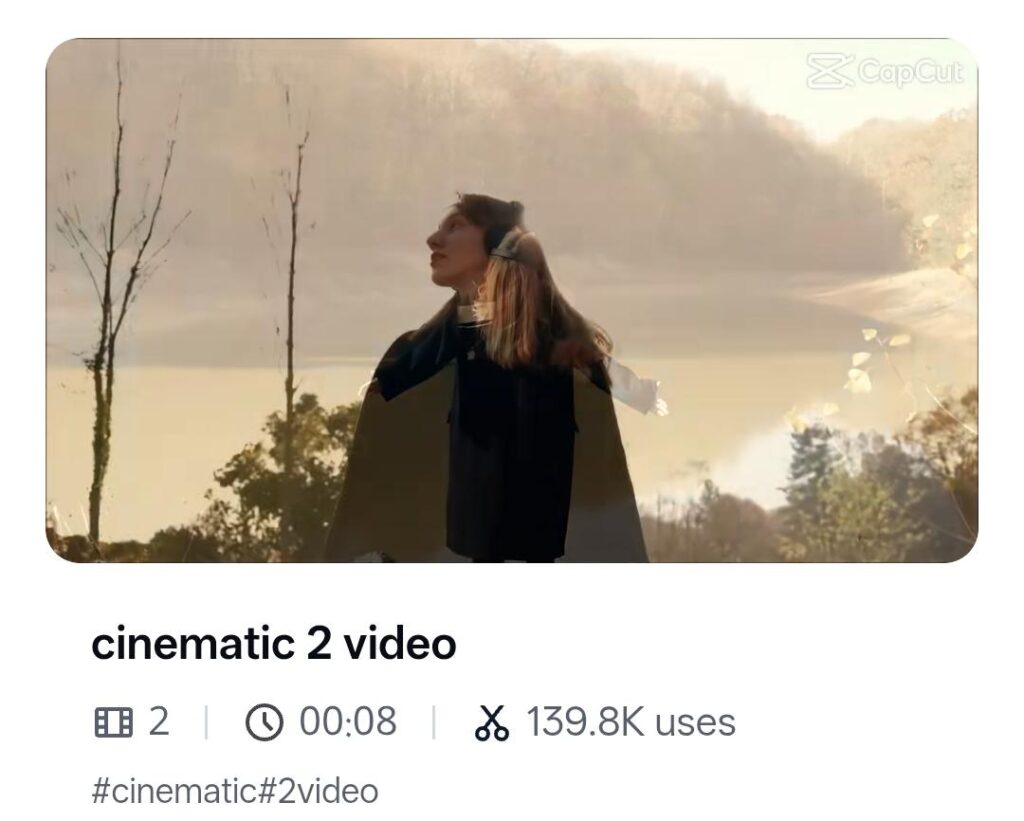Click the "cinematic 2 video" title
This screenshot has width=1024, height=821.
273,644
